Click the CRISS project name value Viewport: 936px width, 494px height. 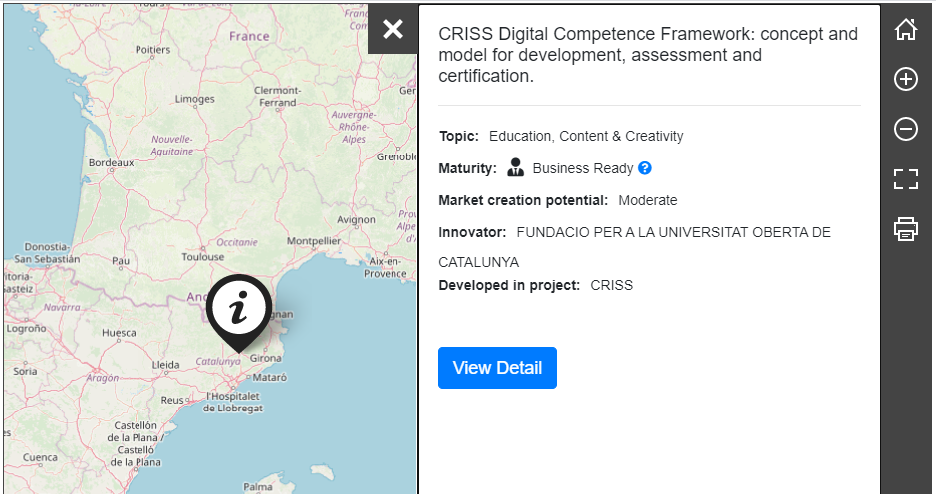[611, 285]
